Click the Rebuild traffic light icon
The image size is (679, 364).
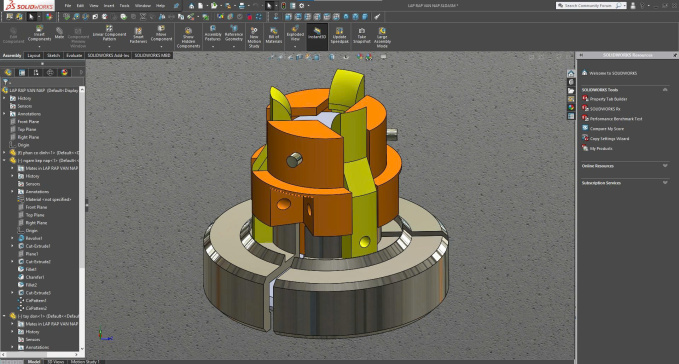pyautogui.click(x=284, y=6)
